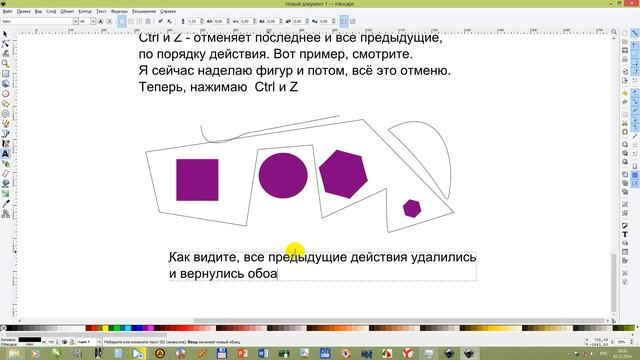Select the Dropper color picker tool

pyautogui.click(x=5, y=204)
